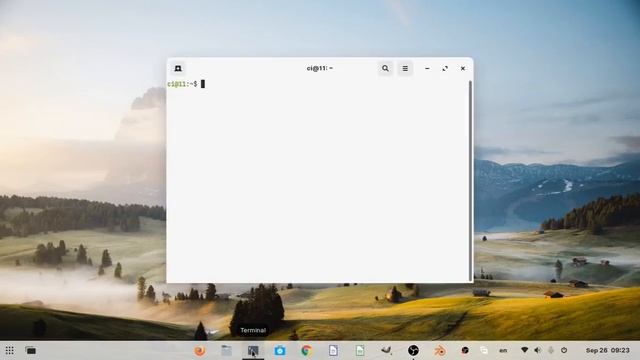Image resolution: width=640 pixels, height=360 pixels.
Task: Launch Google Chrome from the taskbar
Action: pos(307,351)
